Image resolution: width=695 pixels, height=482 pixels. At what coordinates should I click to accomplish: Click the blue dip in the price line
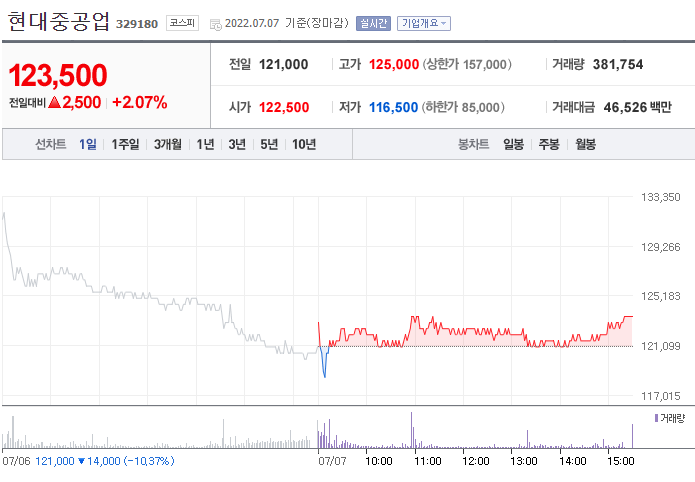click(x=324, y=364)
